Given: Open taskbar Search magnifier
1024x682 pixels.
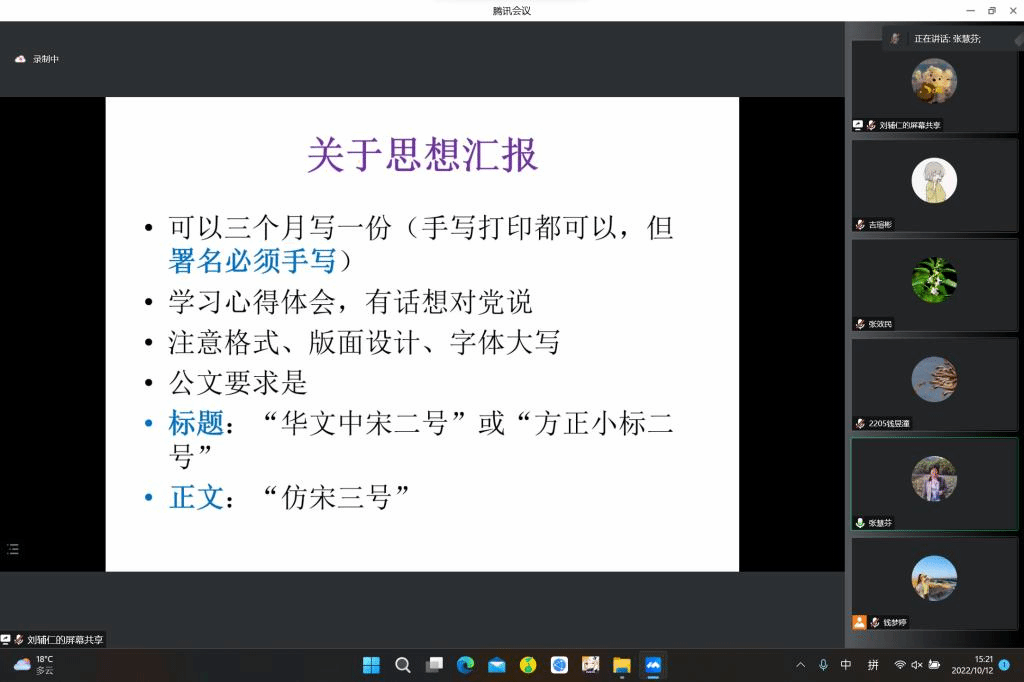Looking at the screenshot, I should click(402, 665).
